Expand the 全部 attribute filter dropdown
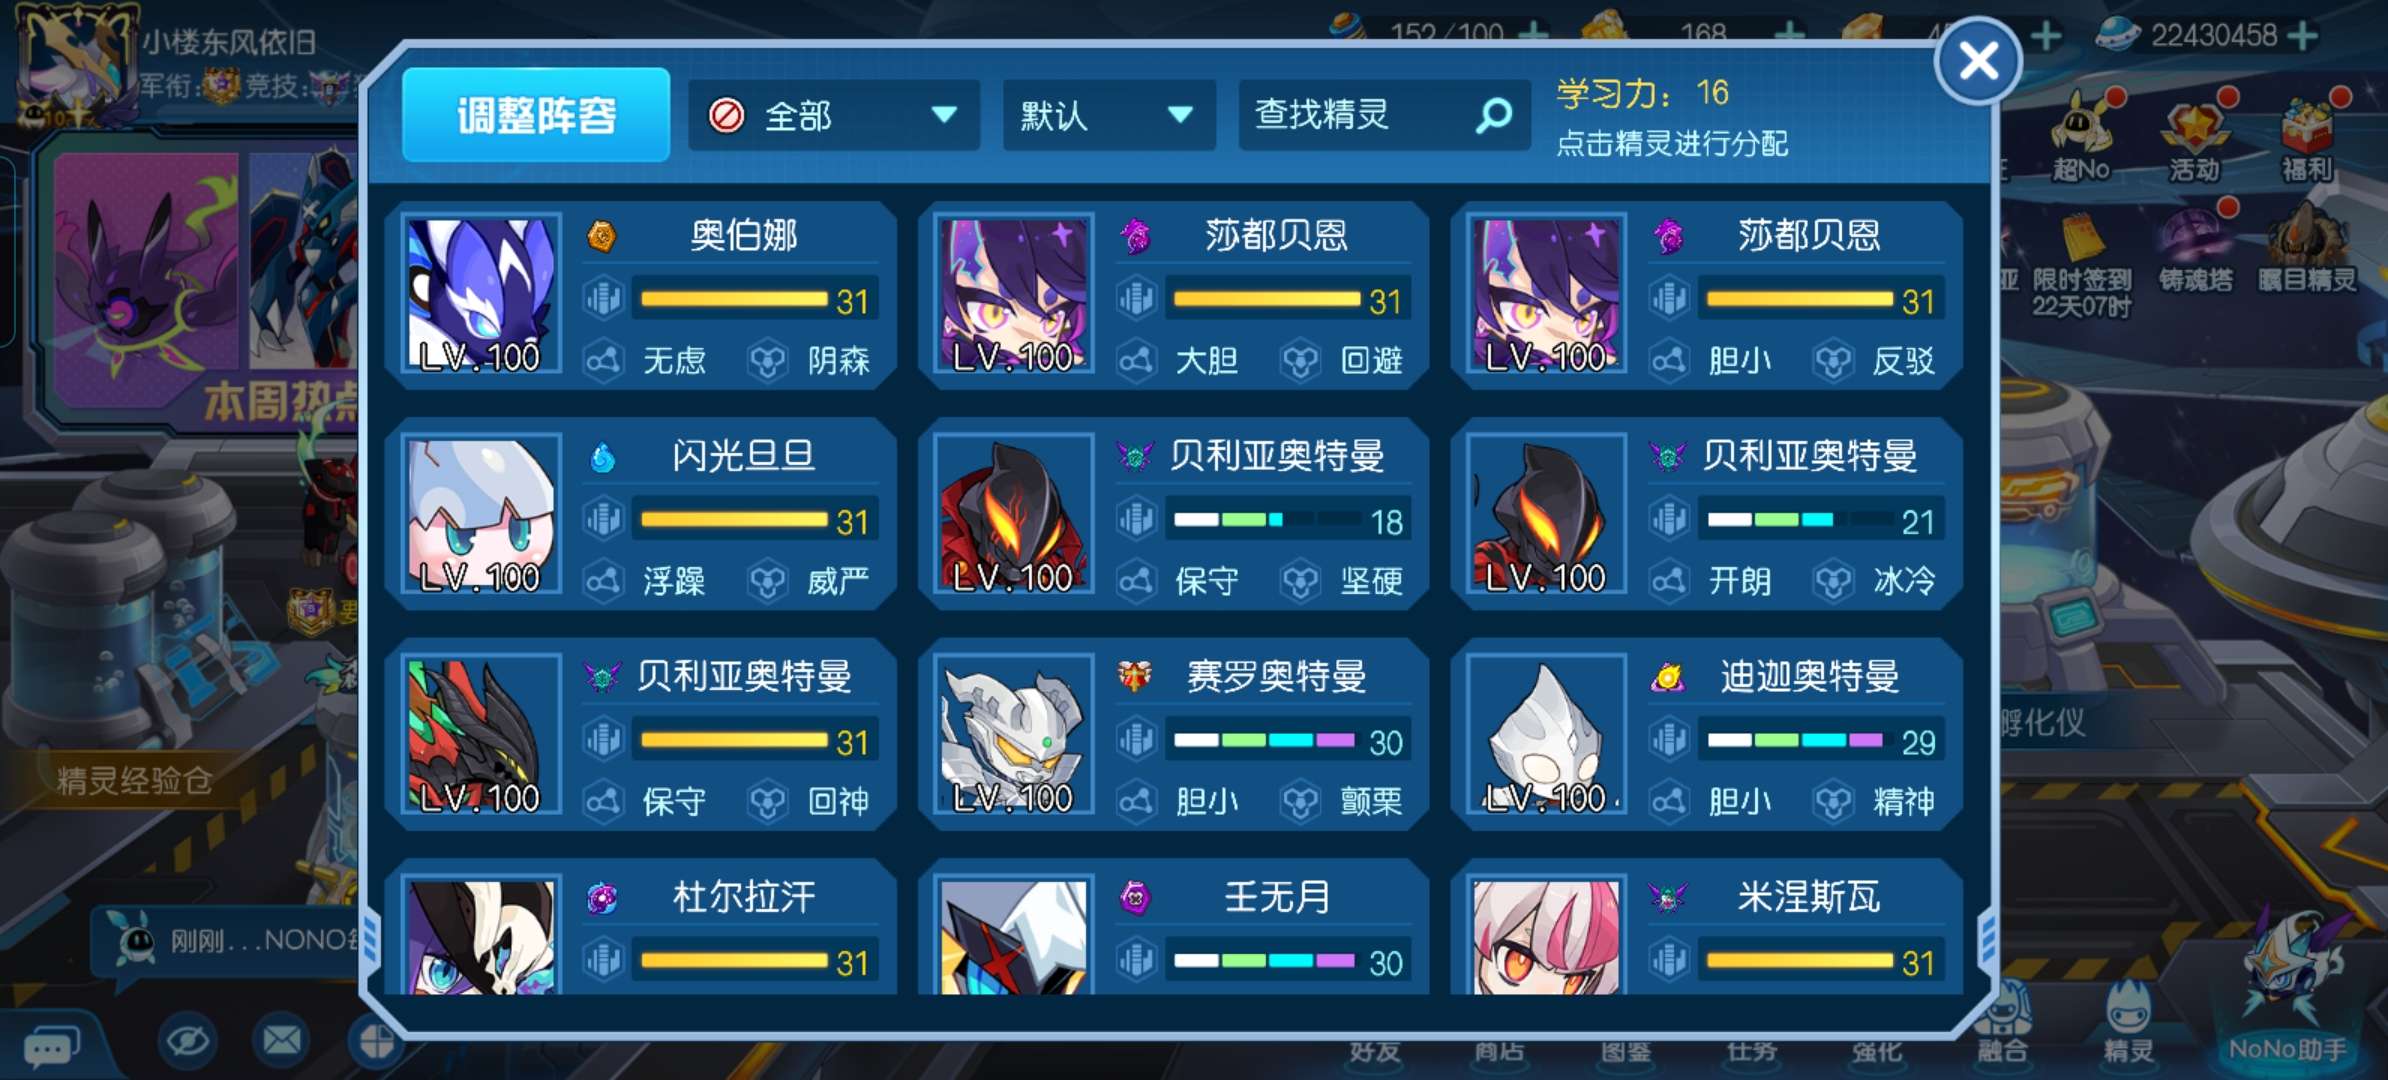 pyautogui.click(x=833, y=115)
